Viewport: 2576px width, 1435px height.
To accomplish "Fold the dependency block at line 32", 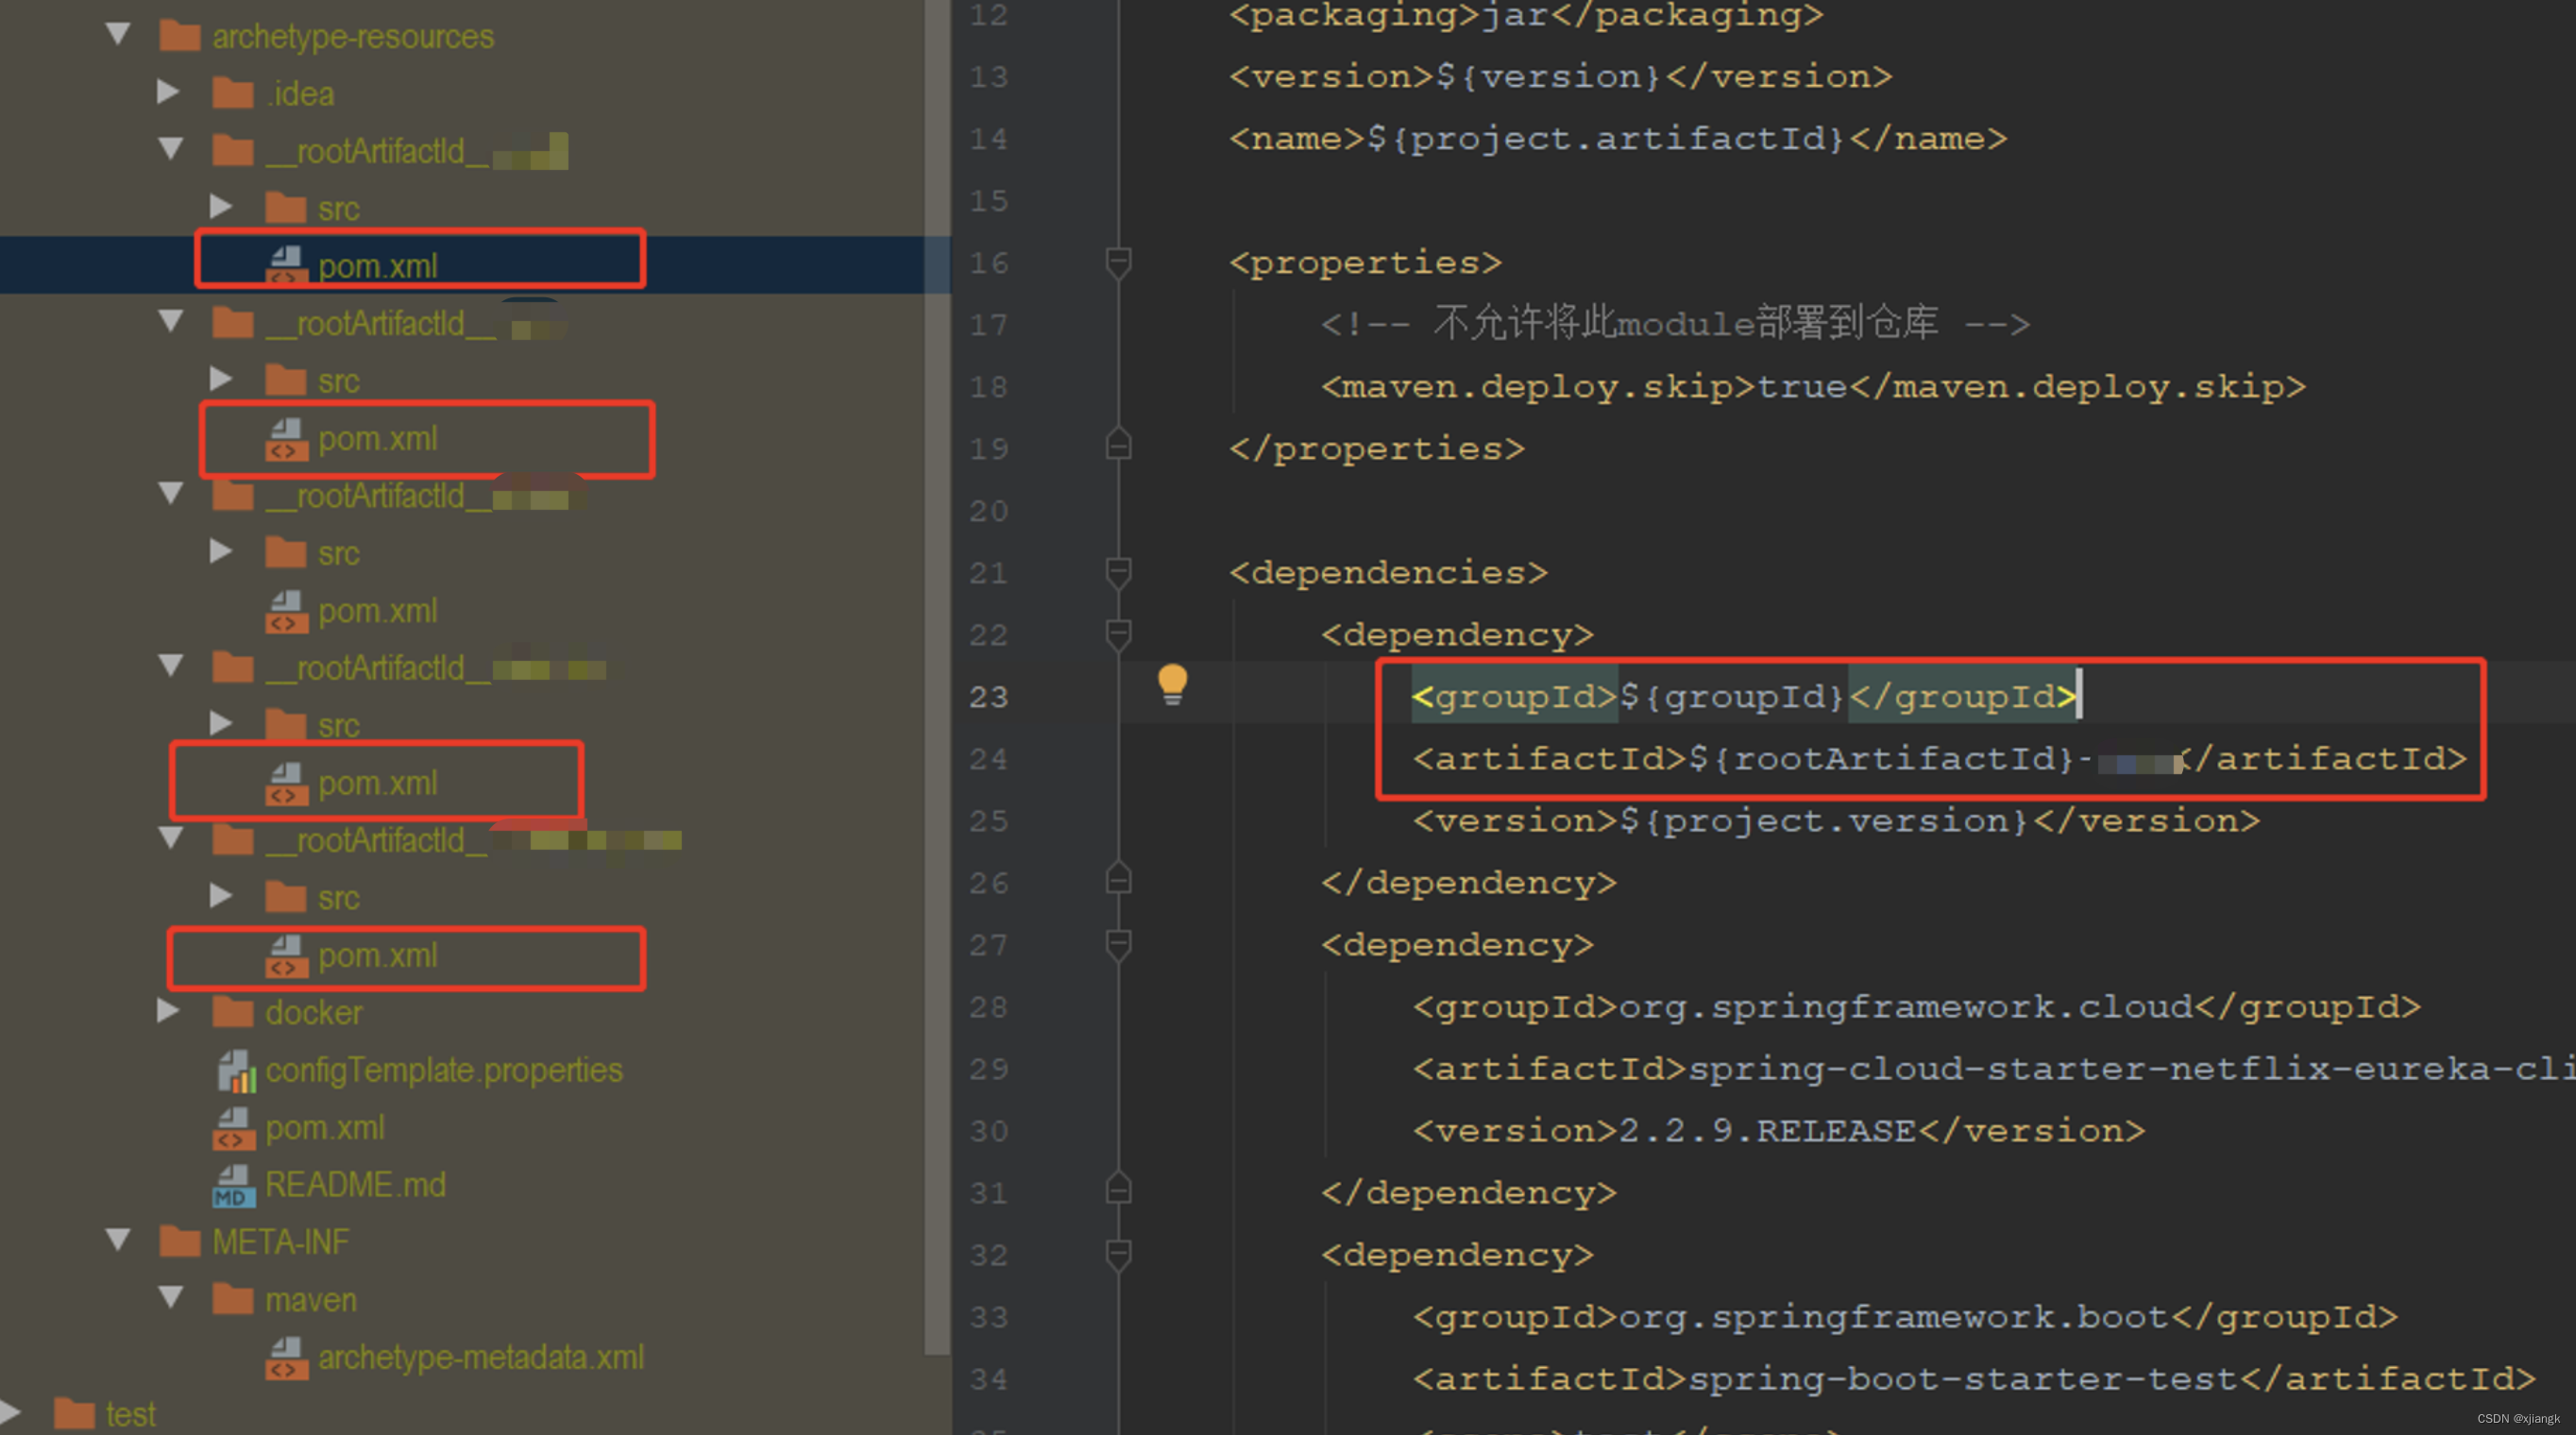I will [1118, 1255].
